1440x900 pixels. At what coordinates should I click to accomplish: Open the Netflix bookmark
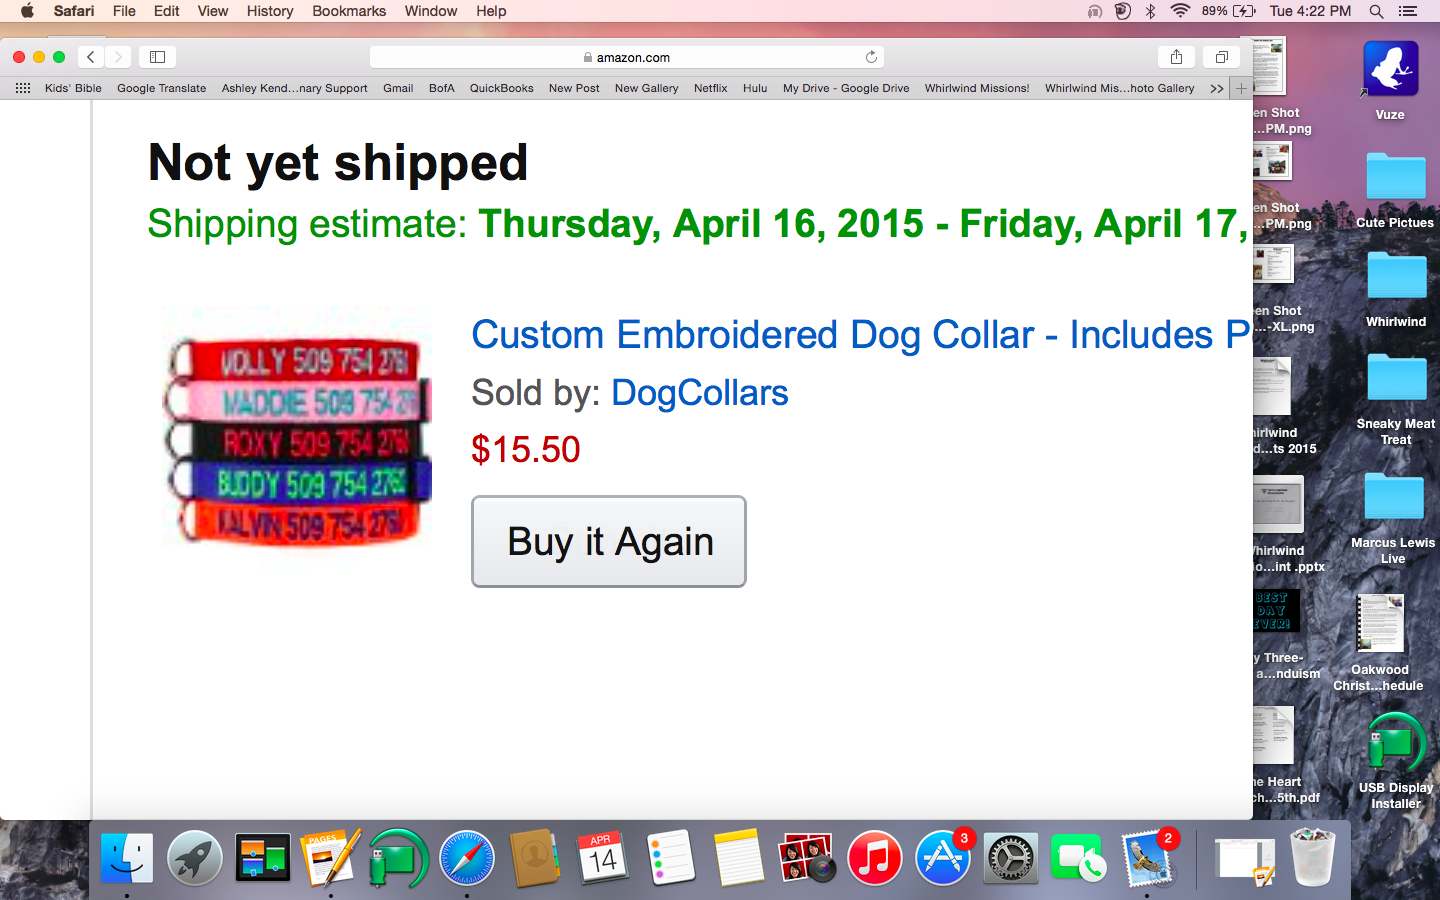[x=710, y=88]
